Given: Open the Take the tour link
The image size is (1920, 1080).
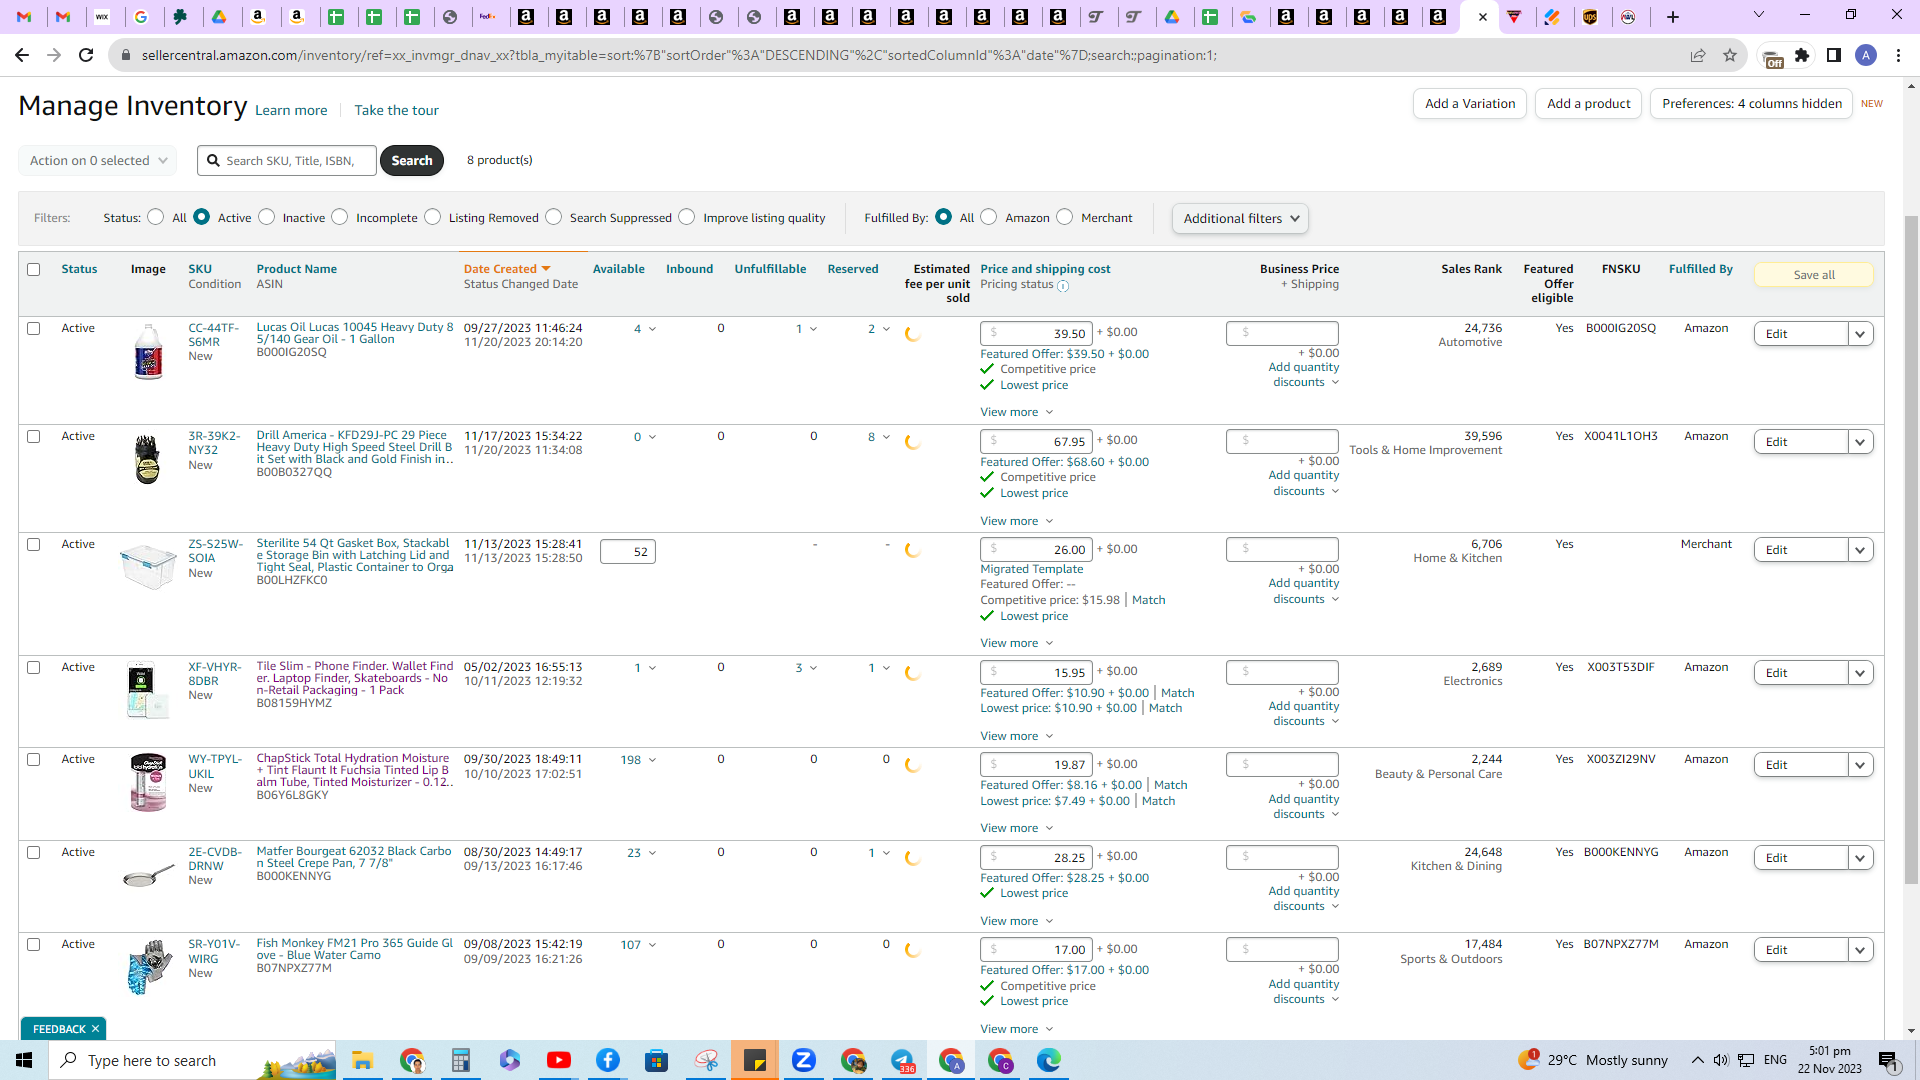Looking at the screenshot, I should point(396,110).
